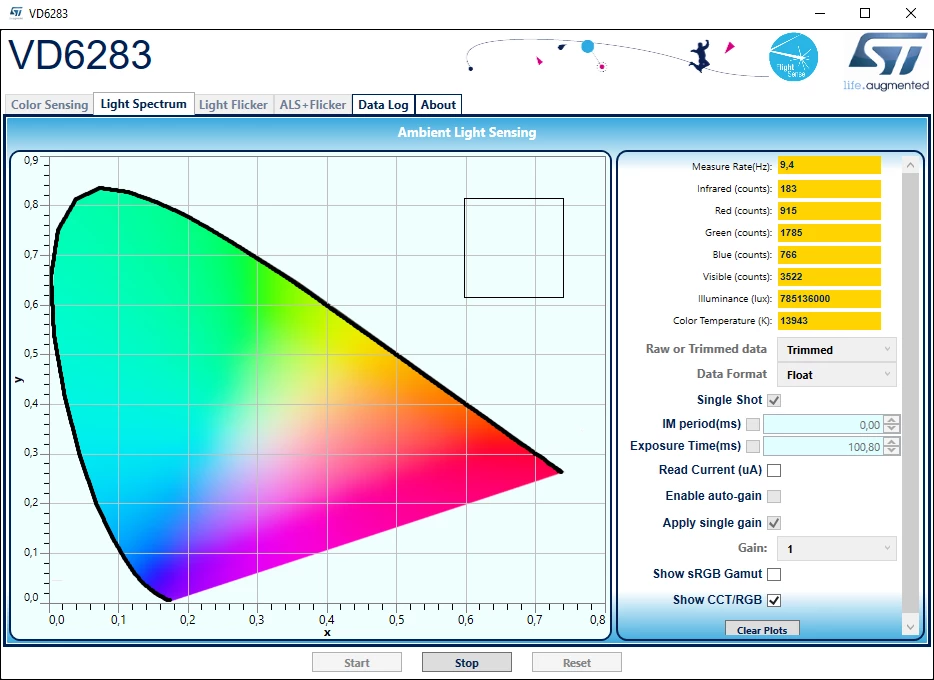Click the ST app icon in title bar
The width and height of the screenshot is (934, 680).
point(16,13)
